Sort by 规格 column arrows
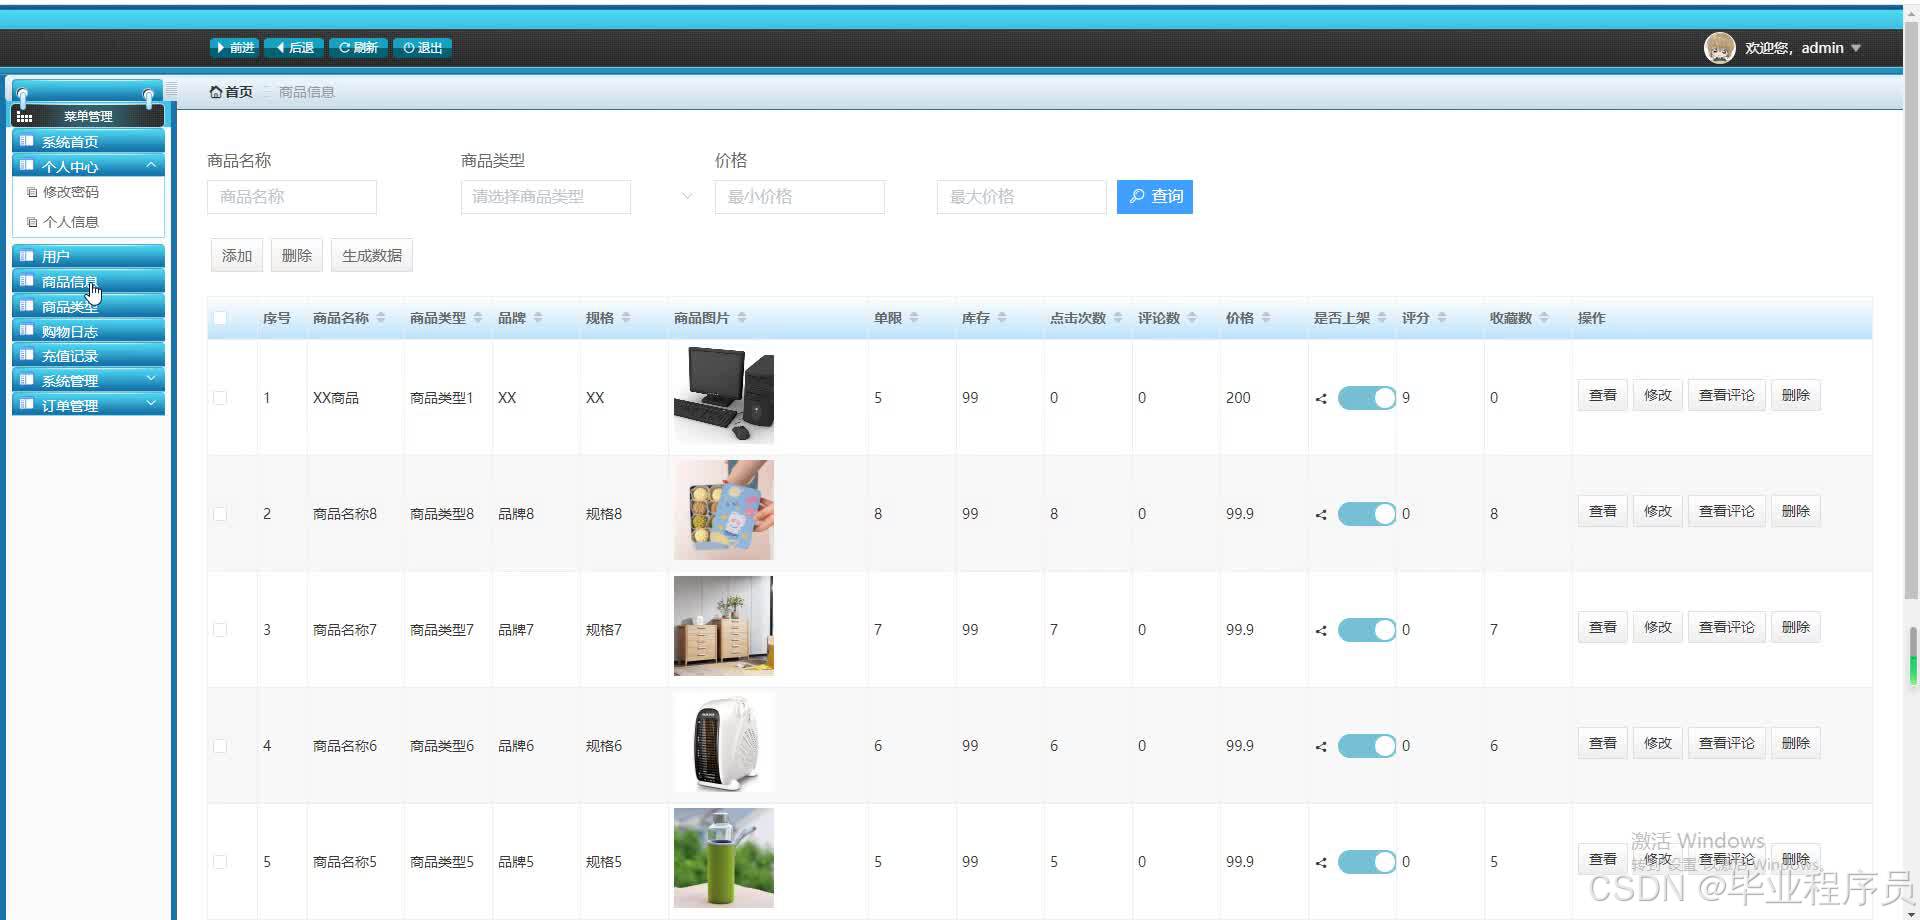This screenshot has width=1920, height=920. pyautogui.click(x=626, y=318)
